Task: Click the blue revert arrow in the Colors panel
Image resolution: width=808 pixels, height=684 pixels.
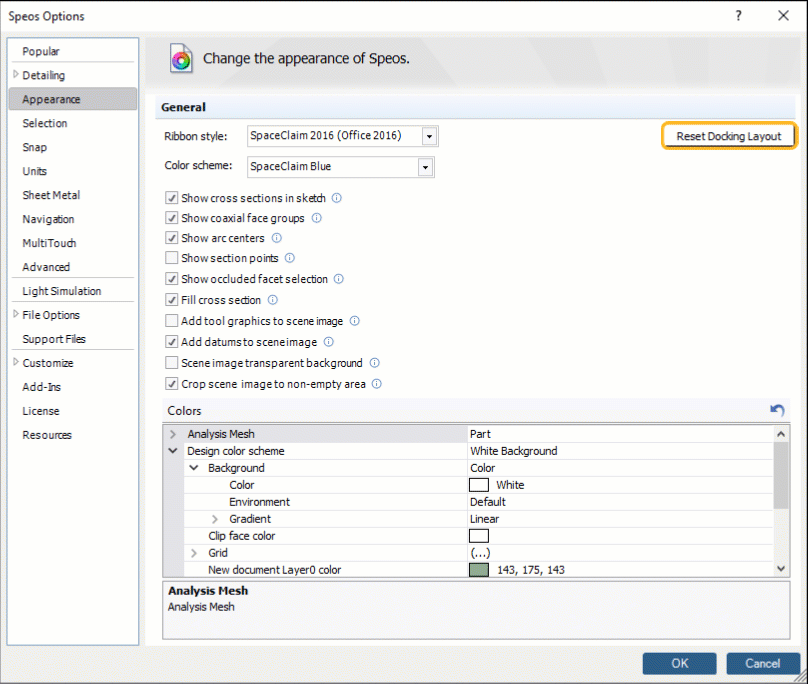Action: [x=778, y=410]
